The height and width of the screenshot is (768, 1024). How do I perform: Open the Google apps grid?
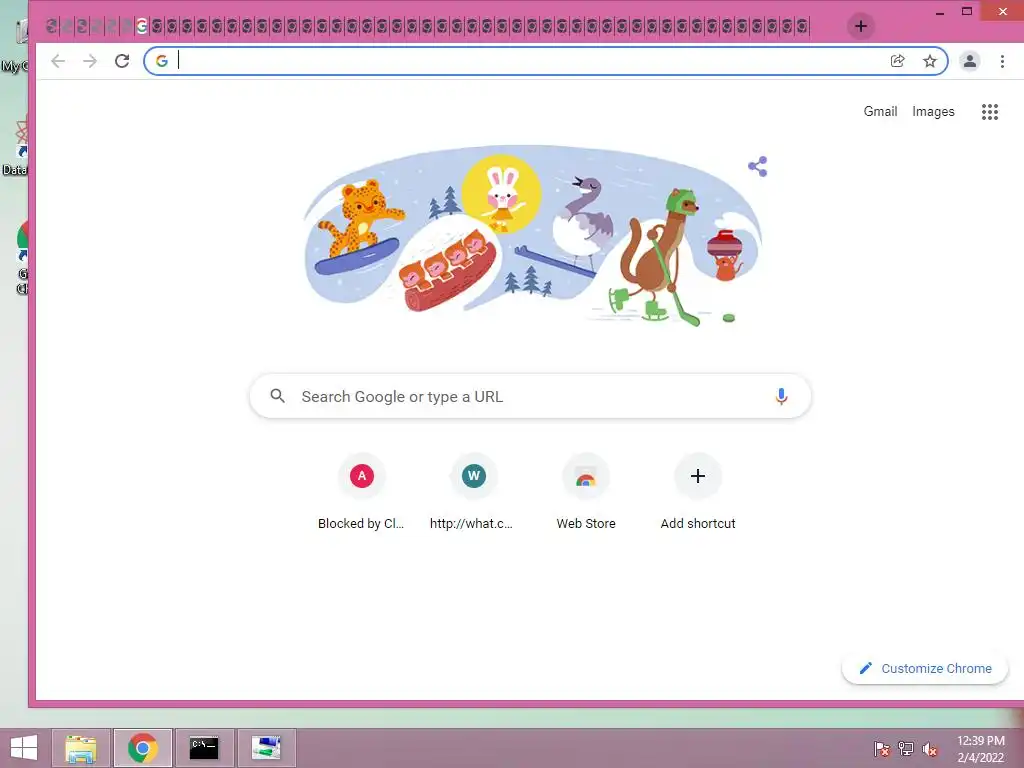point(990,112)
